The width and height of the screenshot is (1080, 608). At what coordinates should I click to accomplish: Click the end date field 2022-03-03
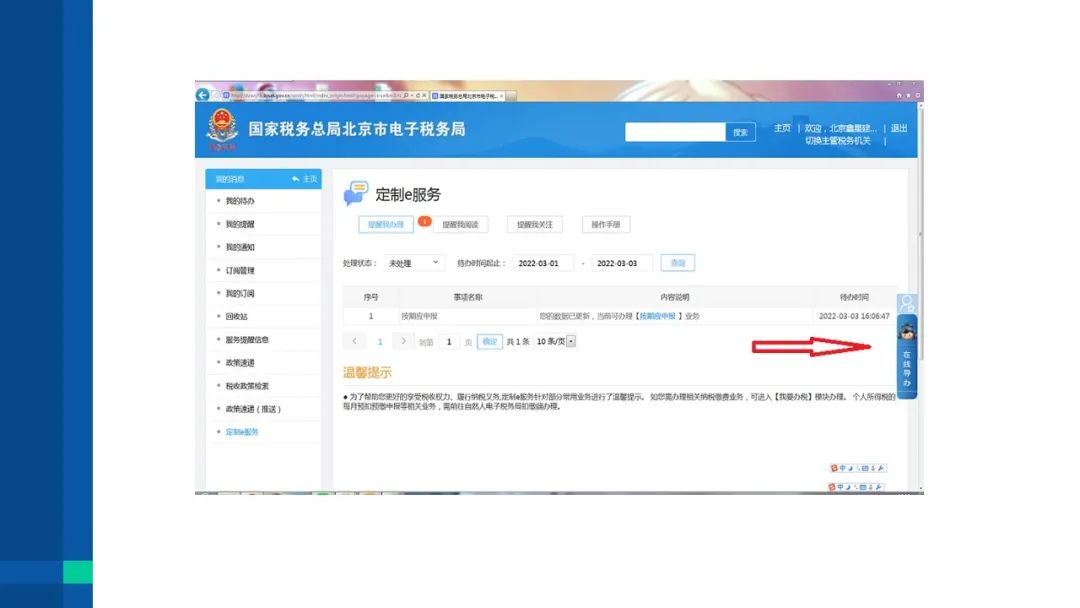[x=622, y=263]
